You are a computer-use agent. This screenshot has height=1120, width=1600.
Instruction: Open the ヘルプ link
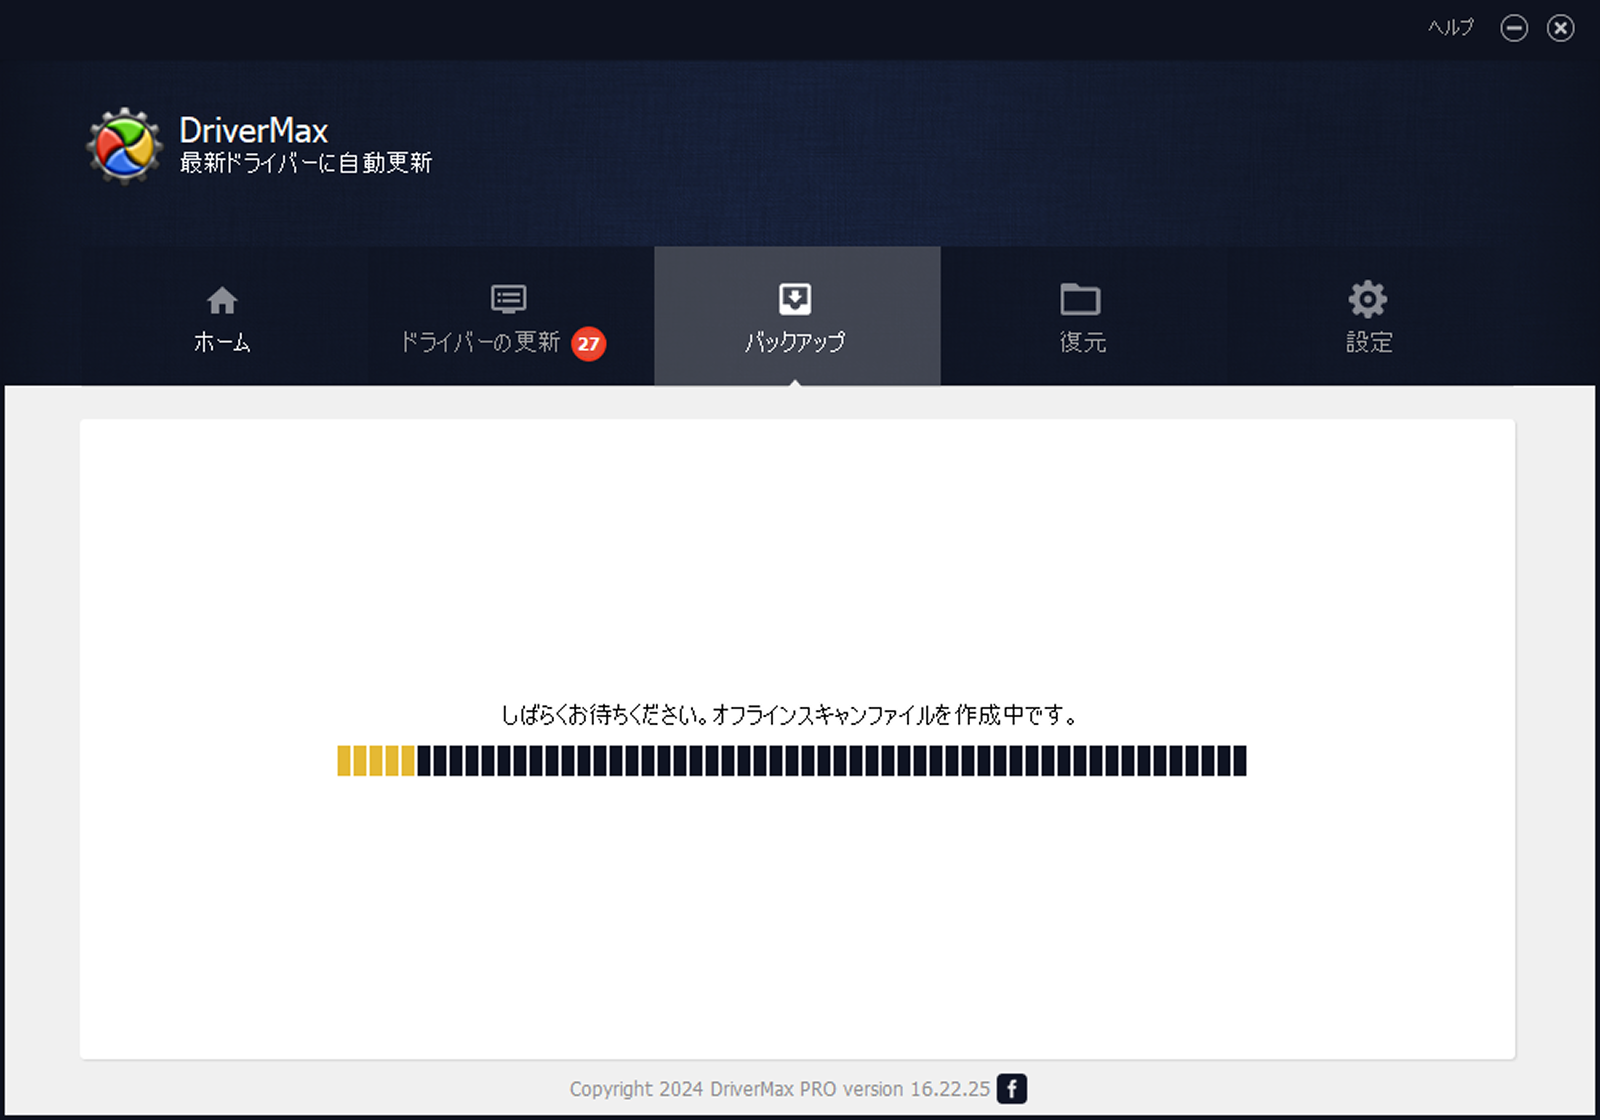click(1450, 28)
